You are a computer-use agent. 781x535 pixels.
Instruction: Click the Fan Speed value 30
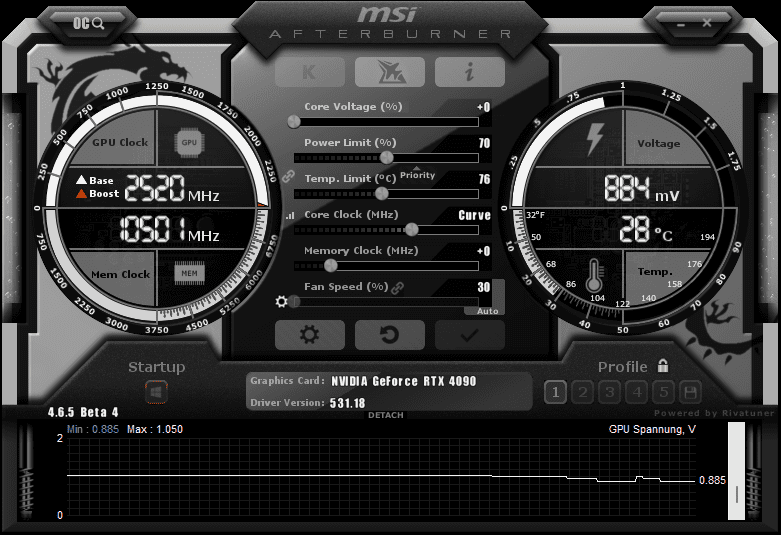click(484, 287)
